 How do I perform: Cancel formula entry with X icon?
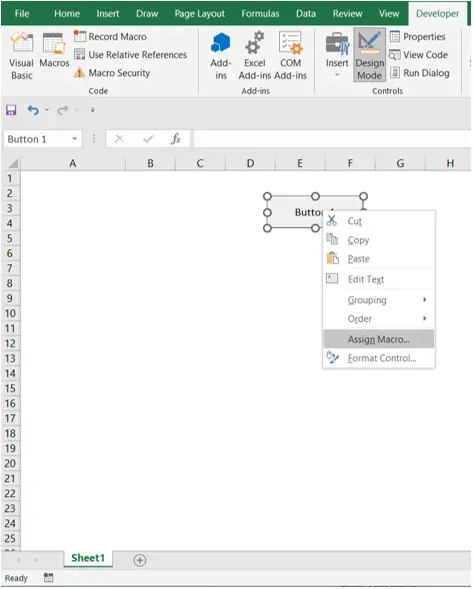click(119, 139)
